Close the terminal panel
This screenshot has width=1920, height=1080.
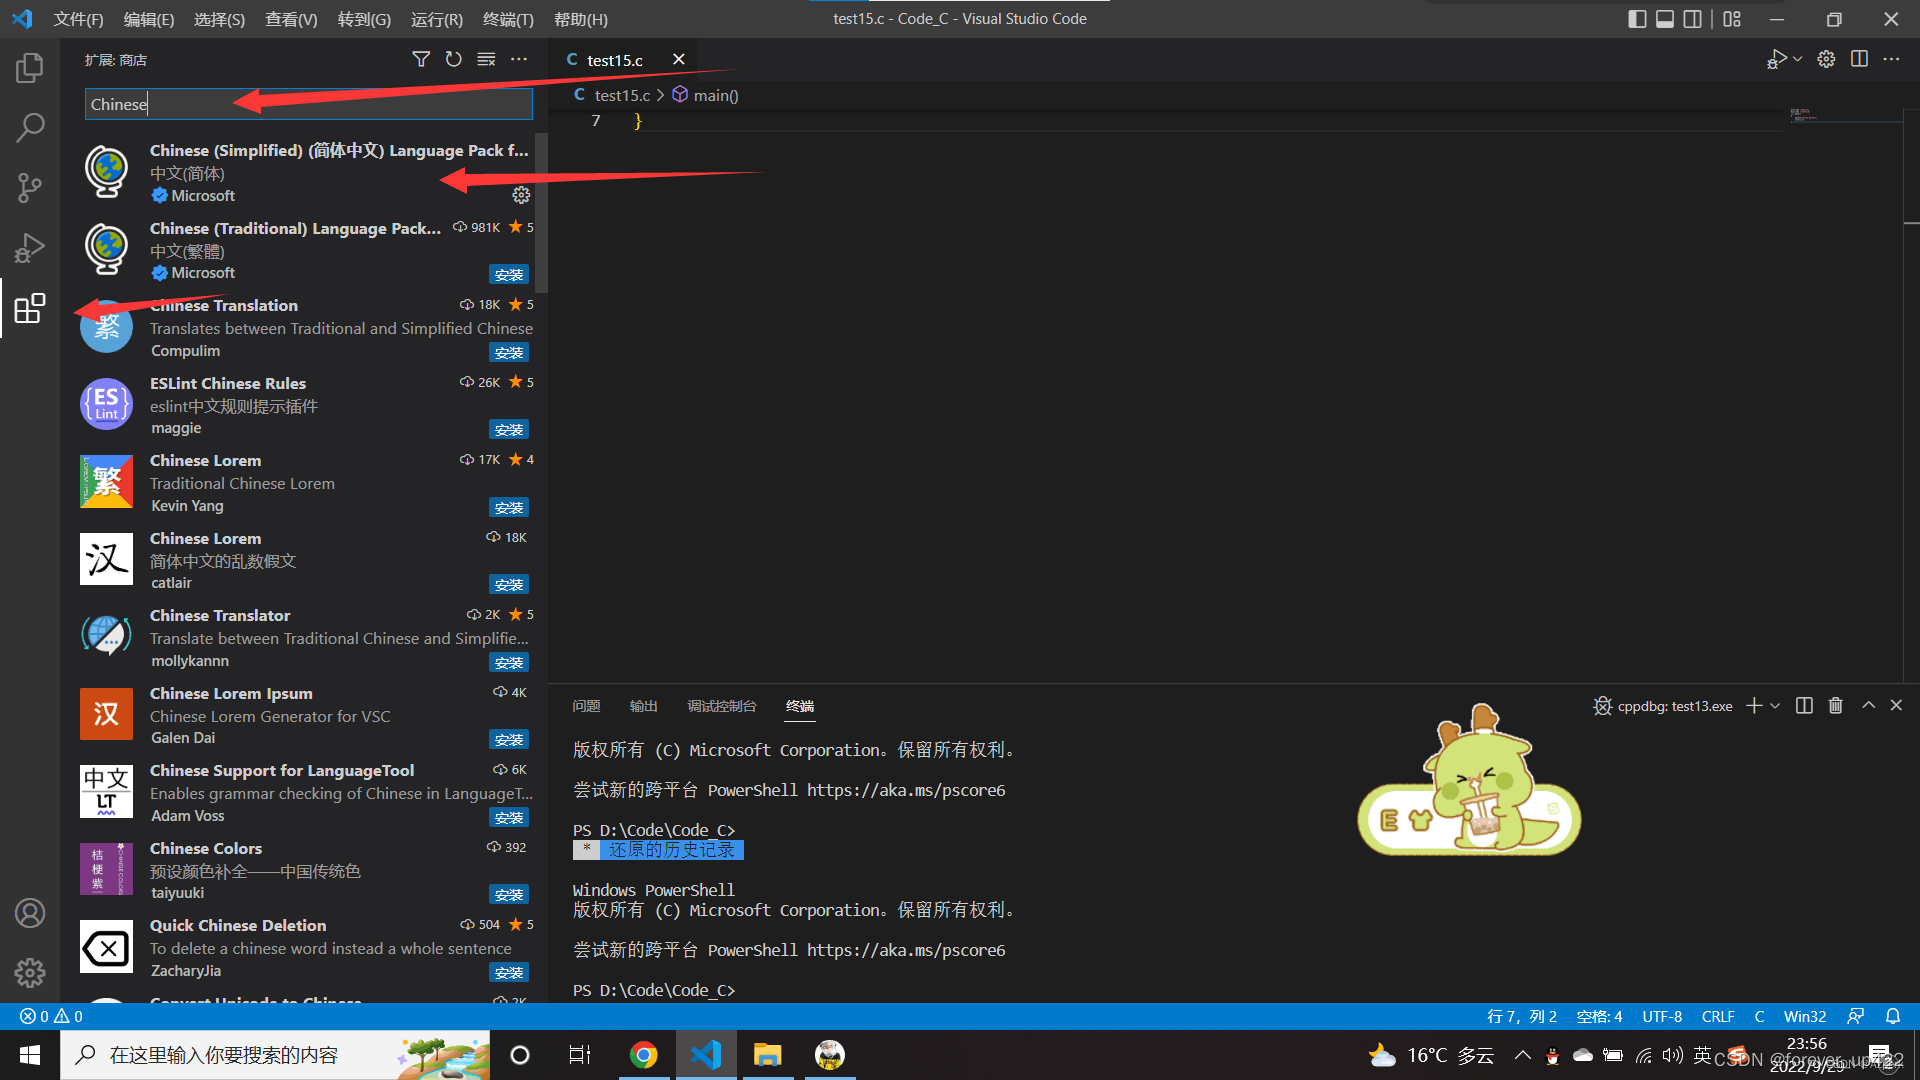[x=1896, y=706]
